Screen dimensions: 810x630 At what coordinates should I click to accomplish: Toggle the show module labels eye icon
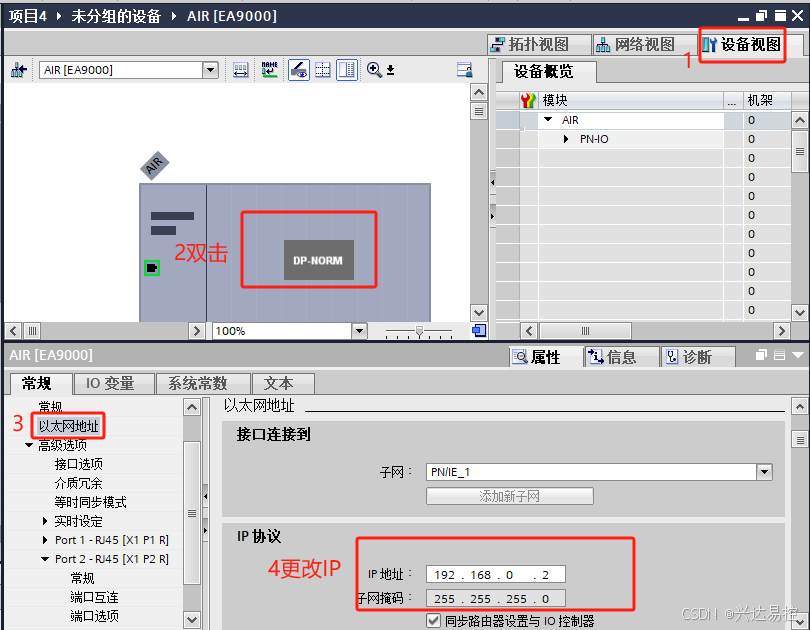click(299, 70)
